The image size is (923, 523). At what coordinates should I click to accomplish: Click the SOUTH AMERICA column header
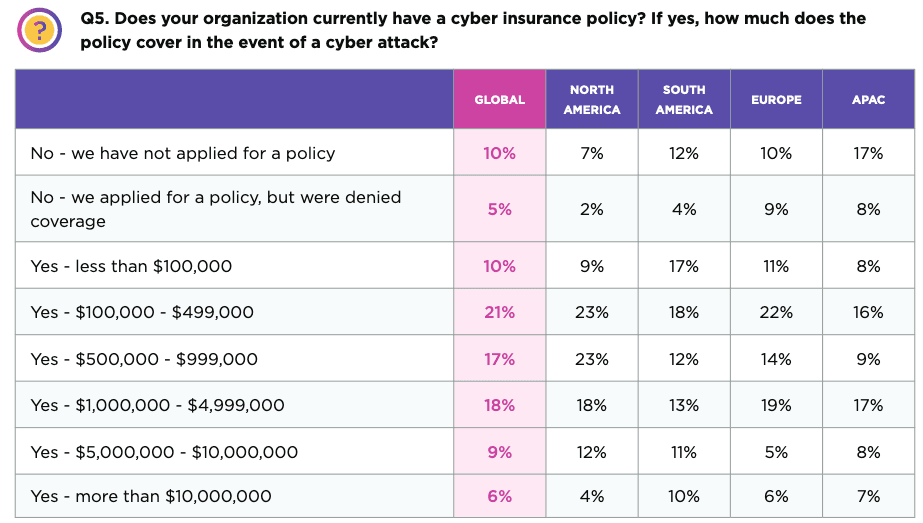coord(684,99)
